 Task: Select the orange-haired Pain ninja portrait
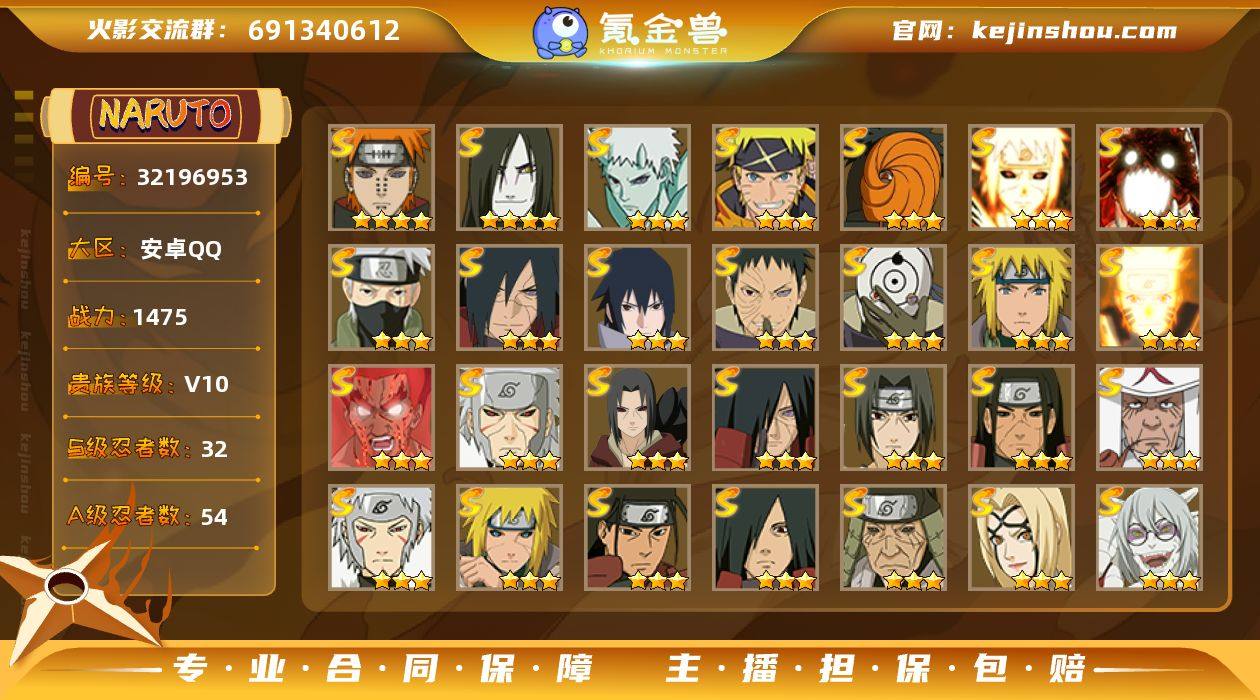(382, 178)
